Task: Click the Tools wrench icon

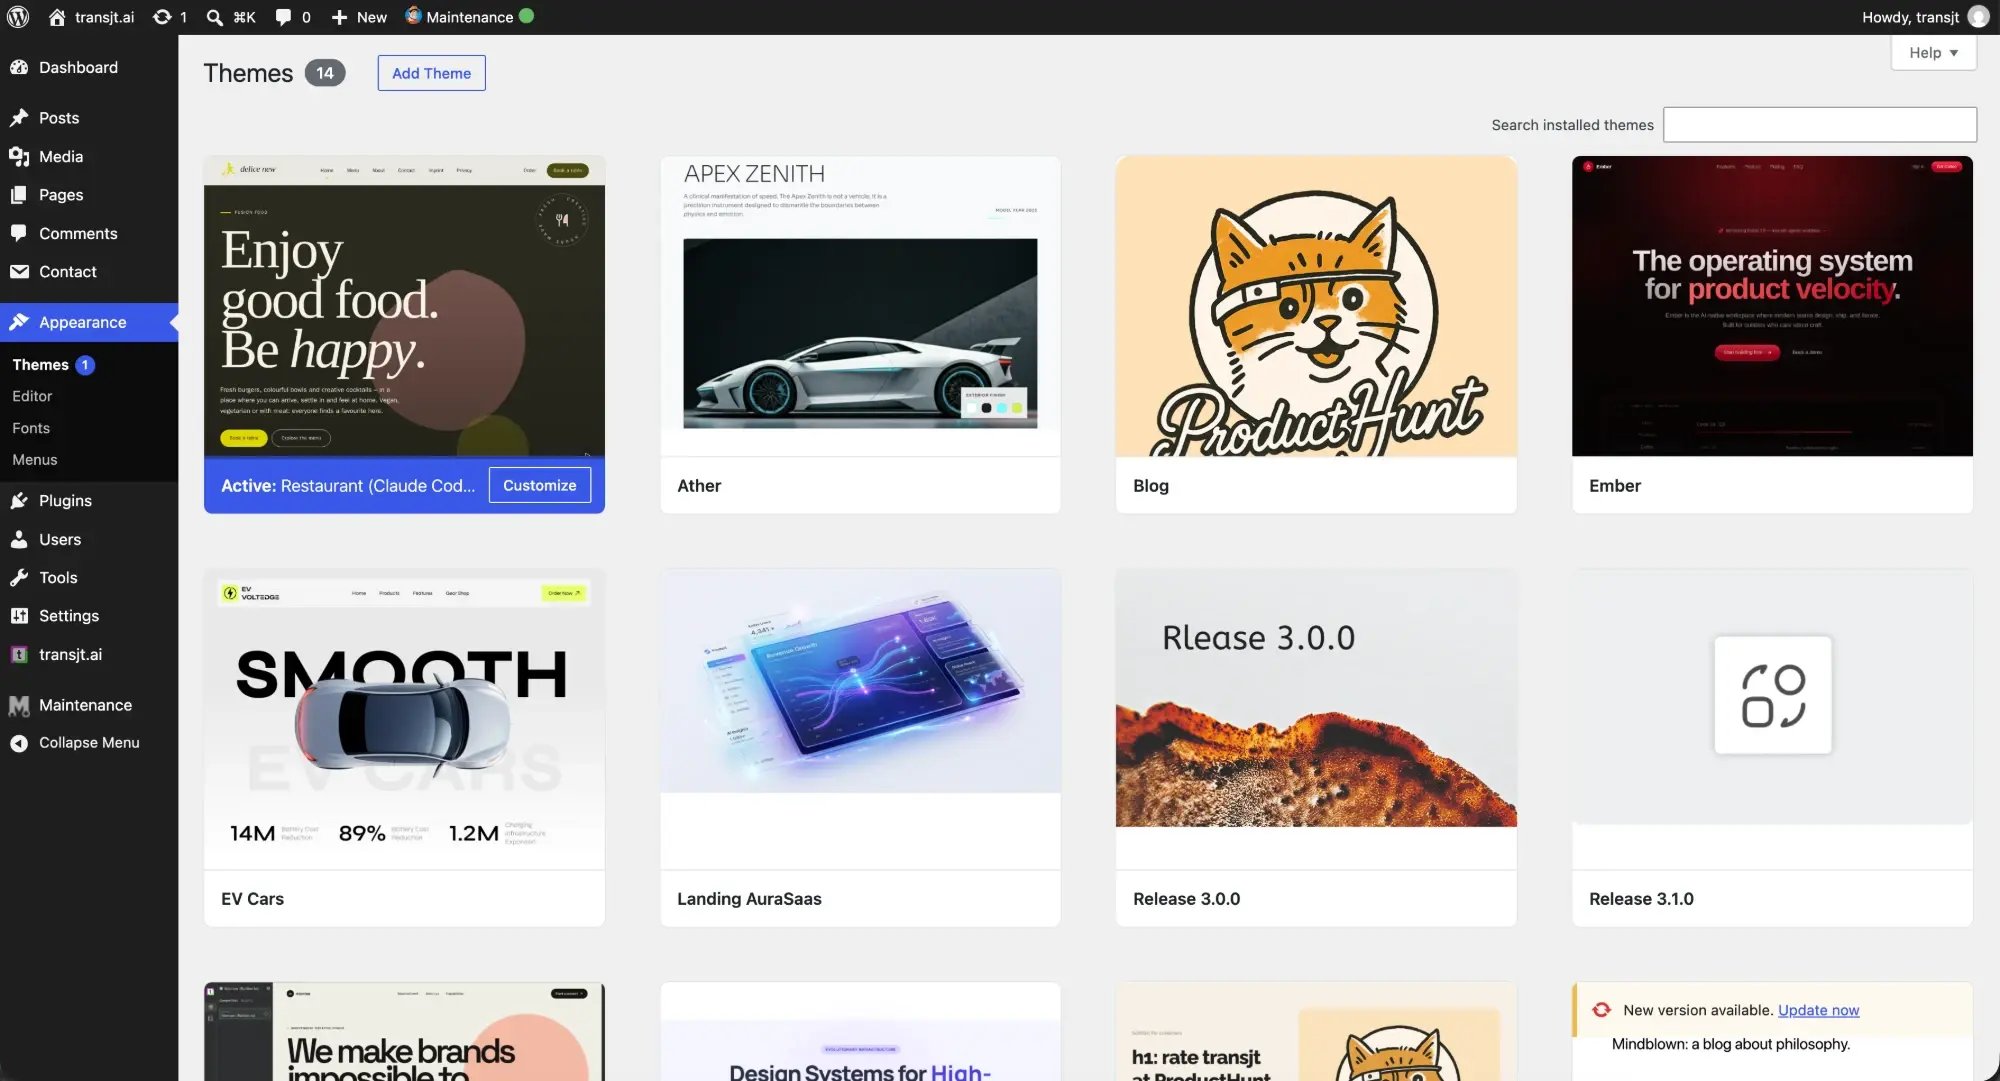Action: (x=19, y=578)
